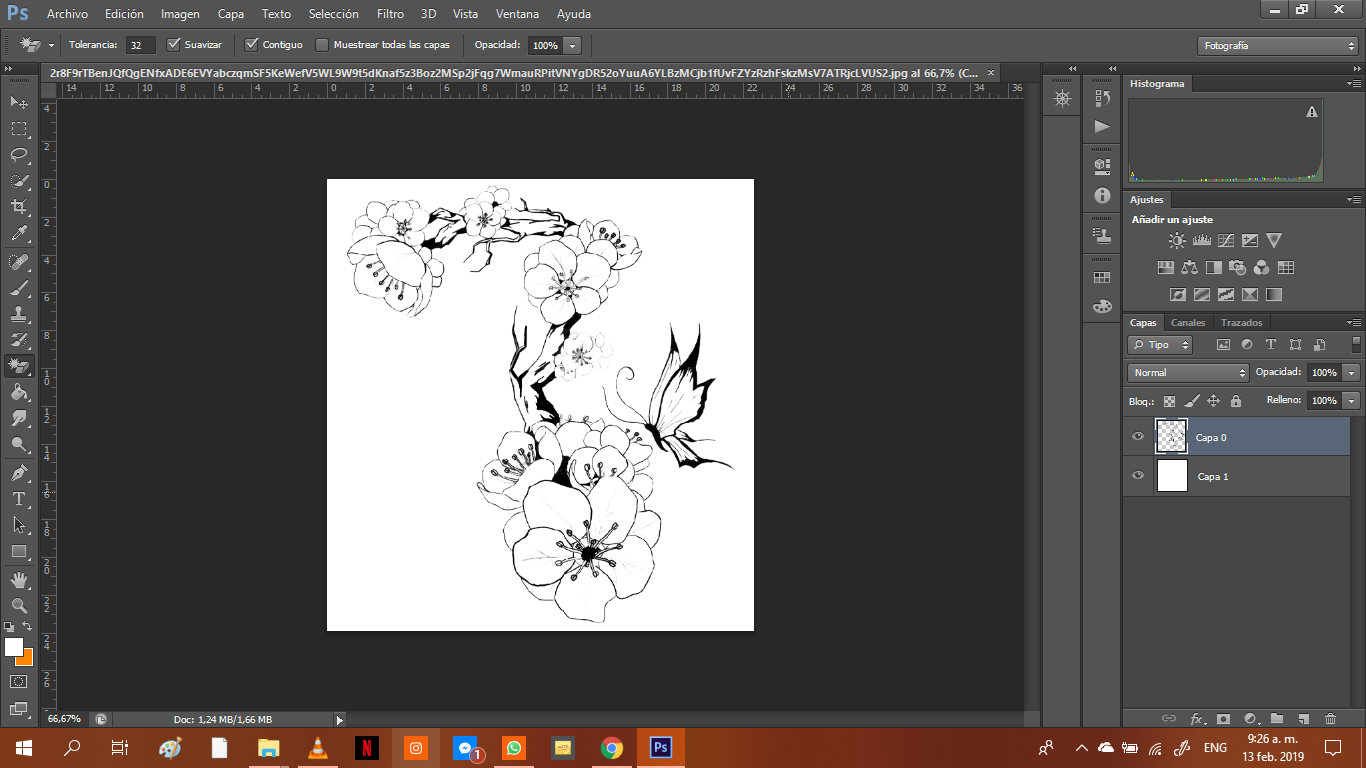Select the Crop tool
1366x768 pixels.
(19, 207)
